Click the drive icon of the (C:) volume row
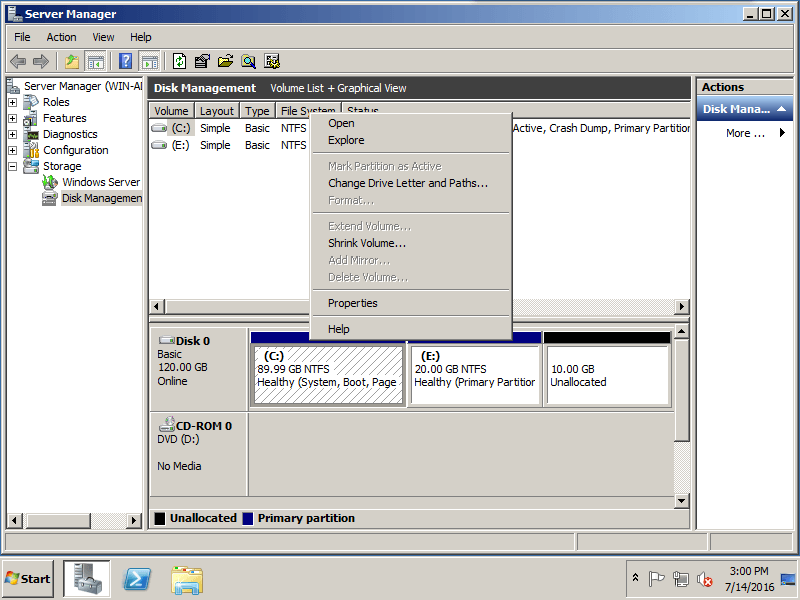800x600 pixels. tap(159, 128)
